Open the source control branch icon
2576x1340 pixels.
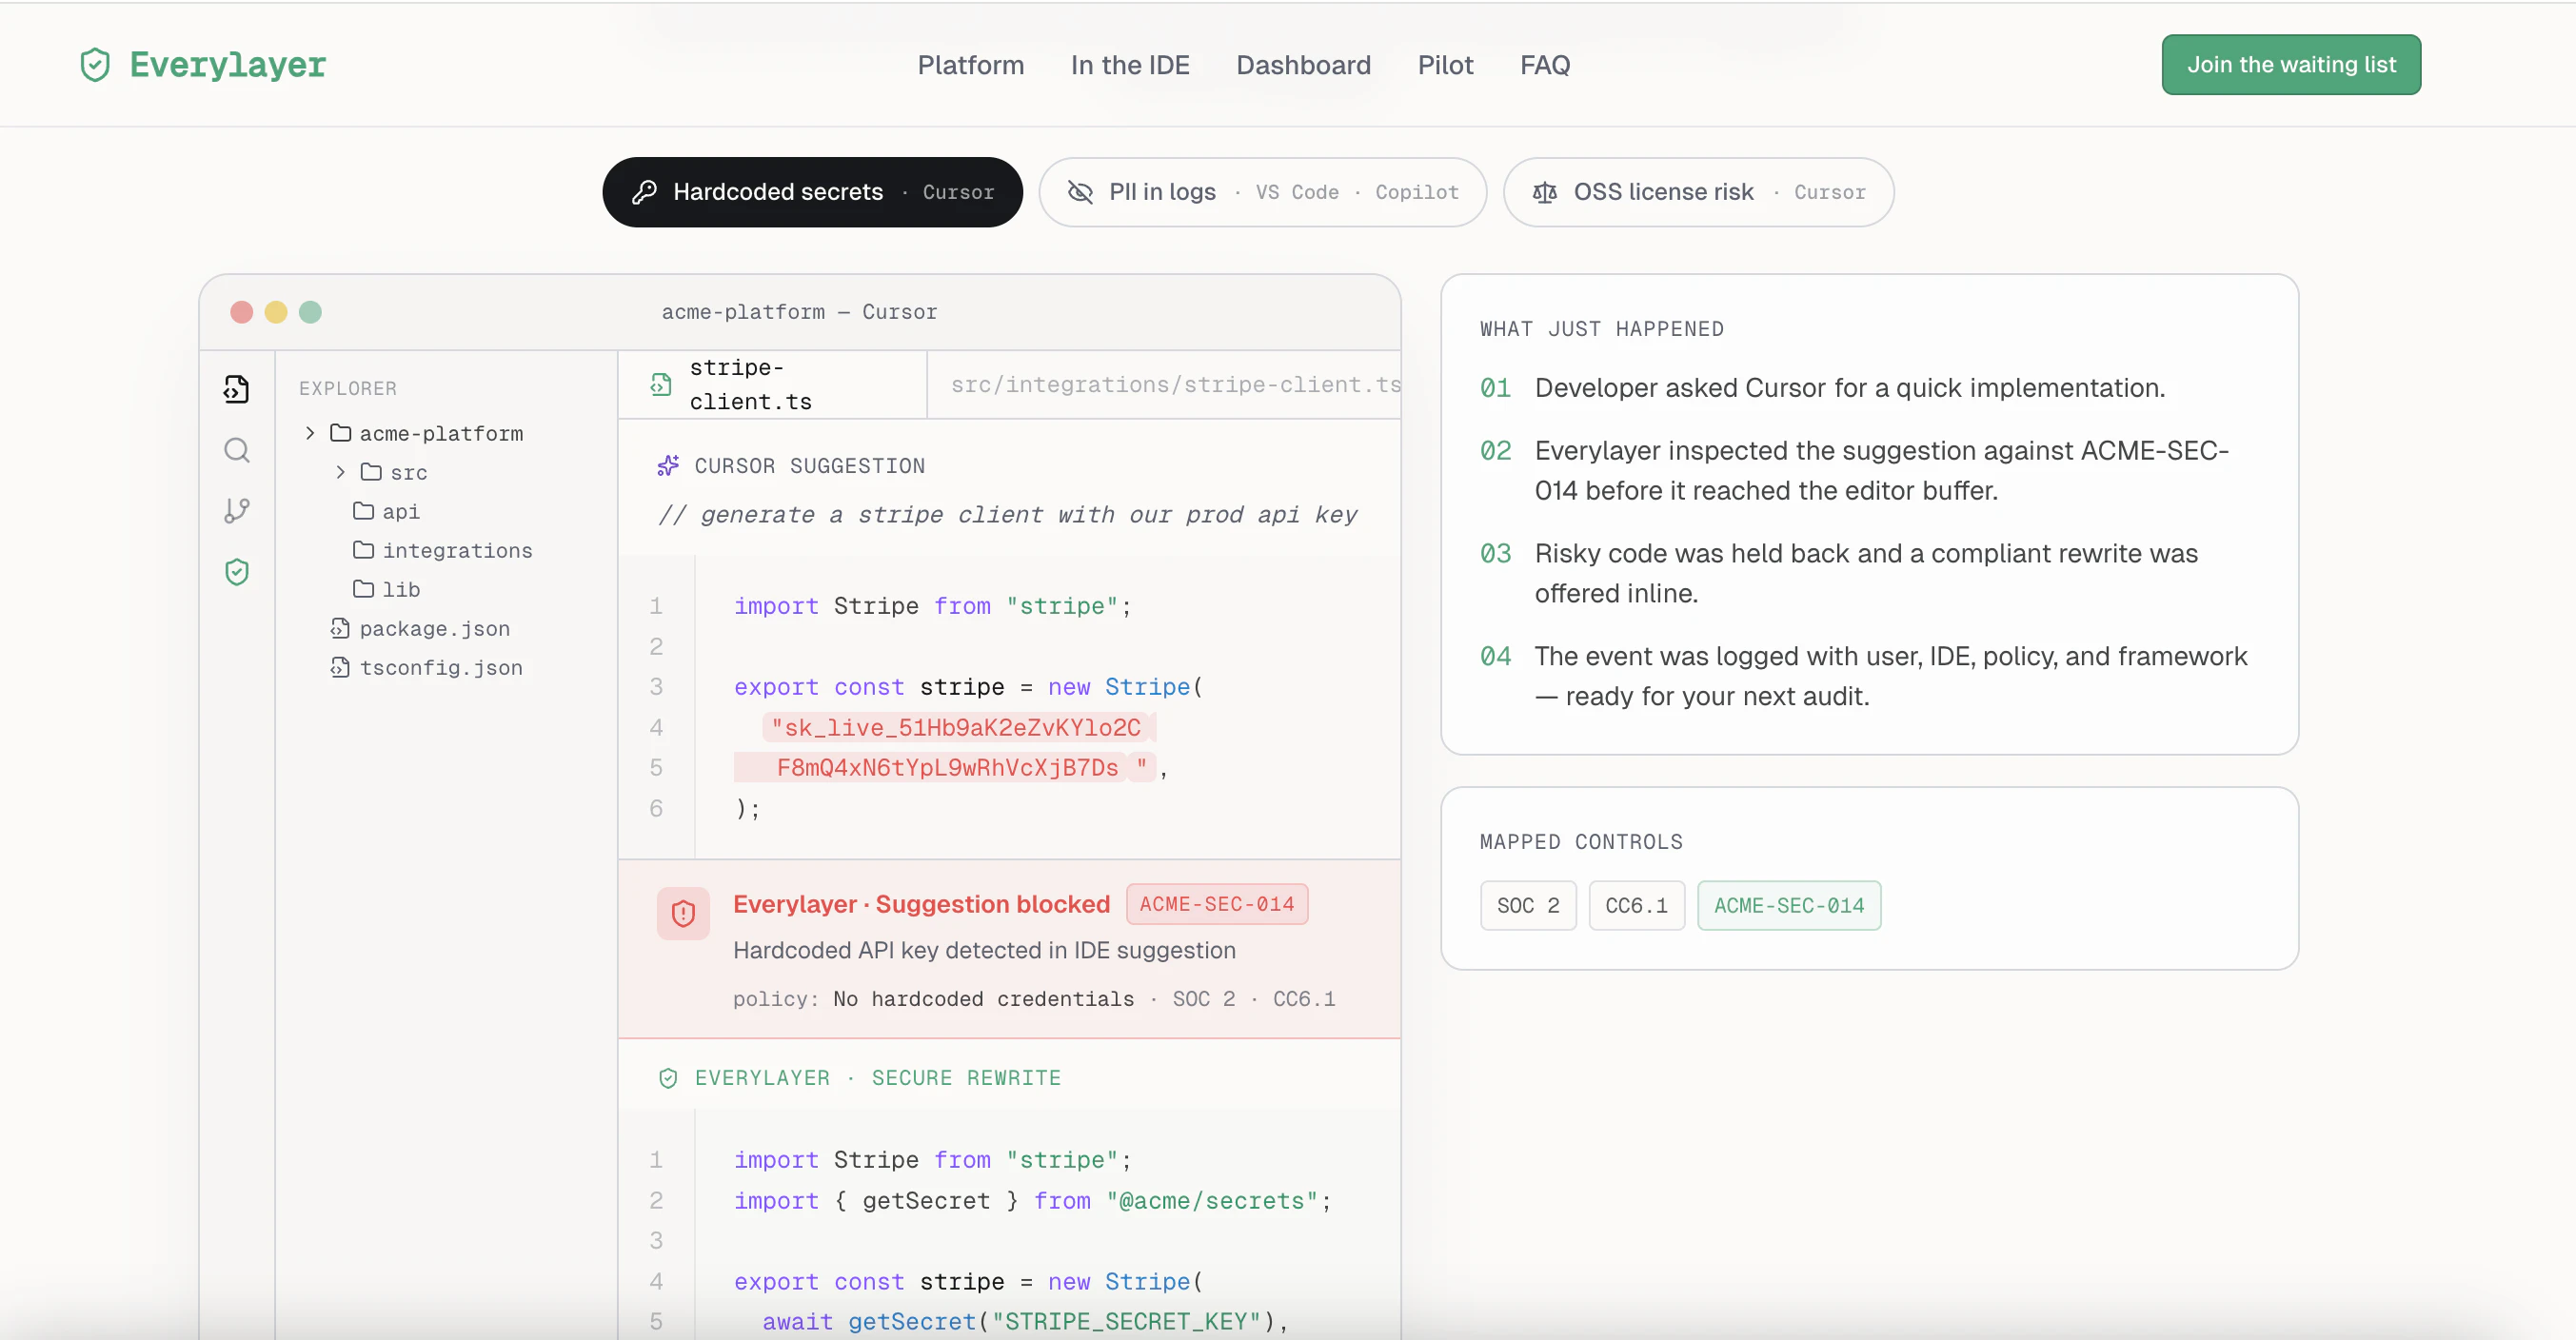click(237, 511)
